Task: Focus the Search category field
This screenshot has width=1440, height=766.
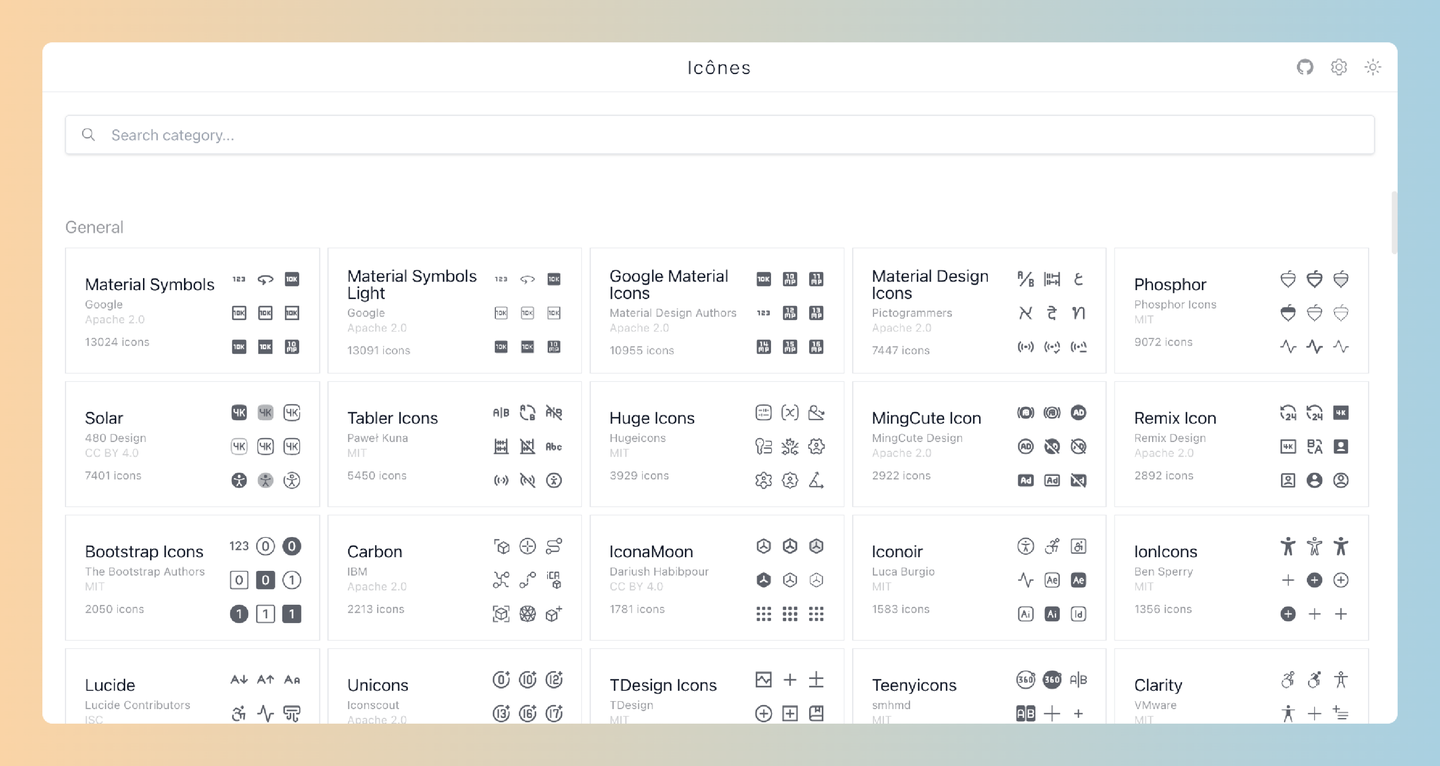Action: [x=720, y=135]
